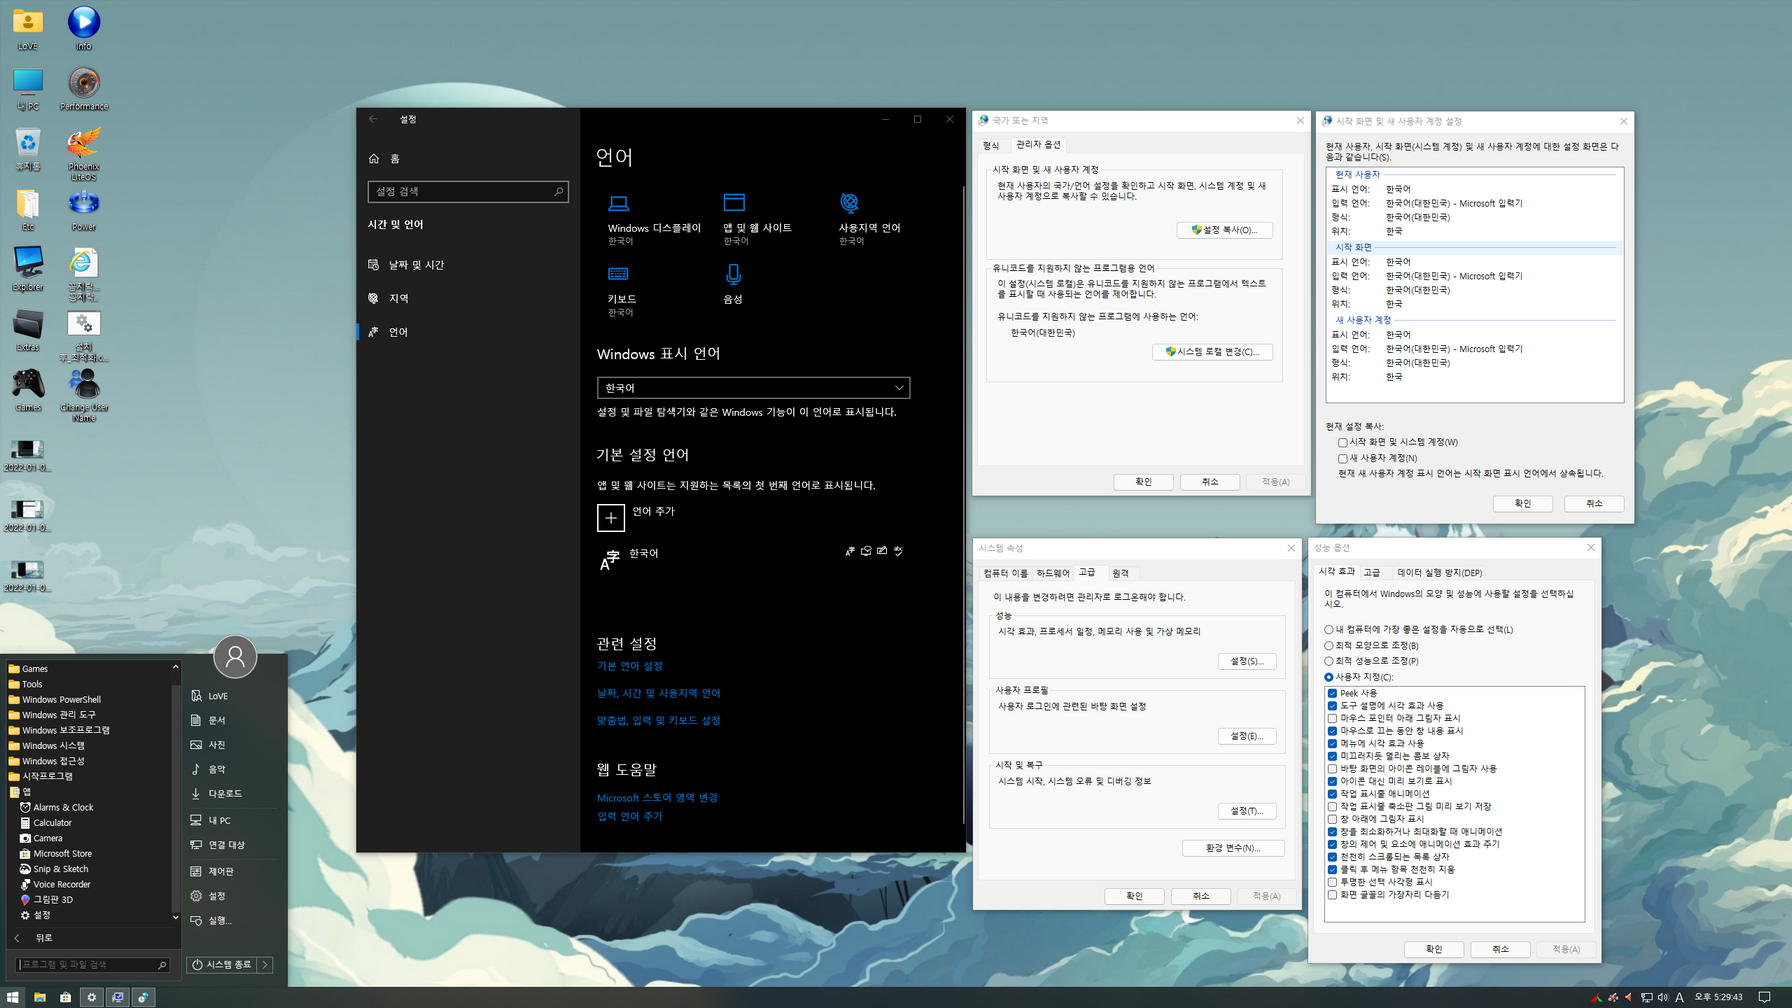The width and height of the screenshot is (1792, 1008).
Task: Open 데이터 실행 방지(DEP) tab
Action: tap(1439, 573)
